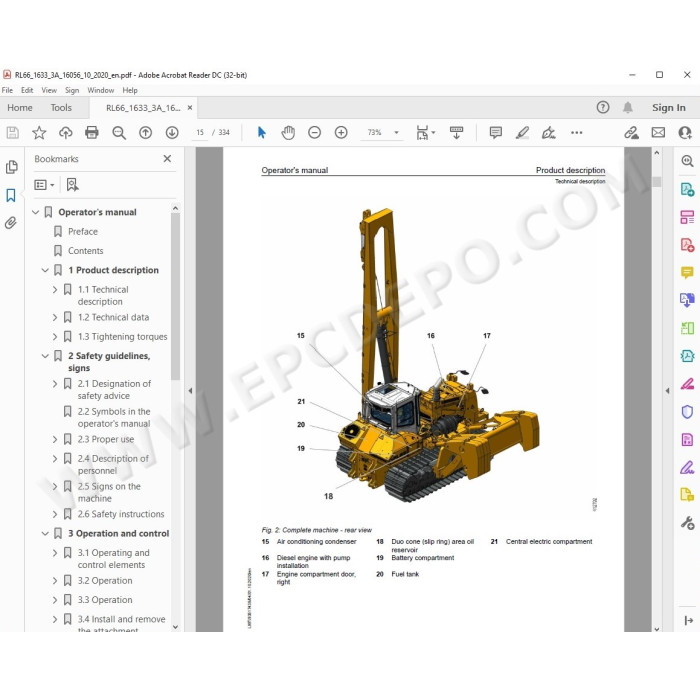Open the Attachments paperclip panel
The width and height of the screenshot is (700, 700).
11,222
